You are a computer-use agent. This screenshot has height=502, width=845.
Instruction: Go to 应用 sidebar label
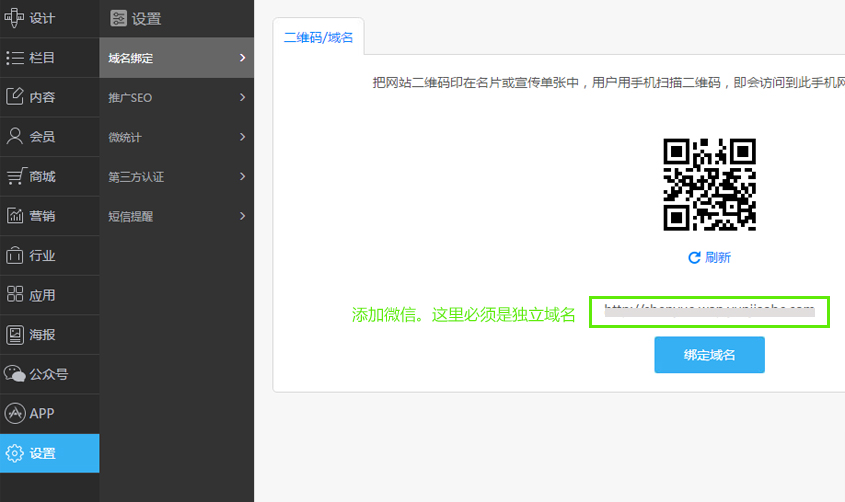[x=42, y=295]
